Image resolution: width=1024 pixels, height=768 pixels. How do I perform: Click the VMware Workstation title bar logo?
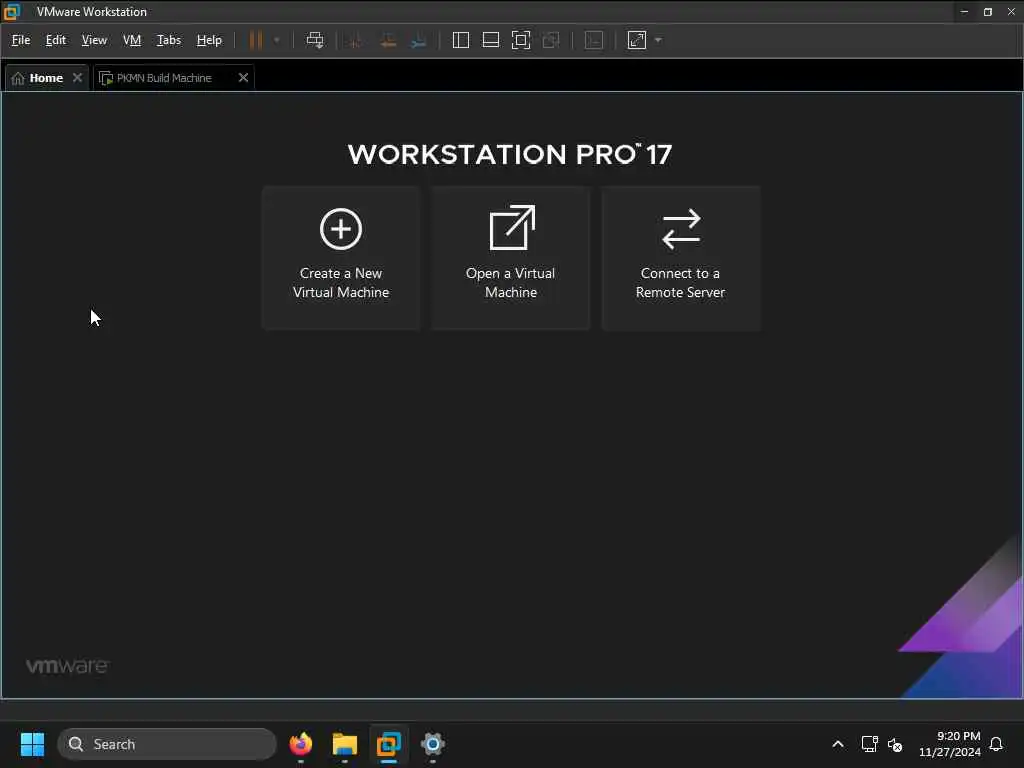click(x=12, y=12)
